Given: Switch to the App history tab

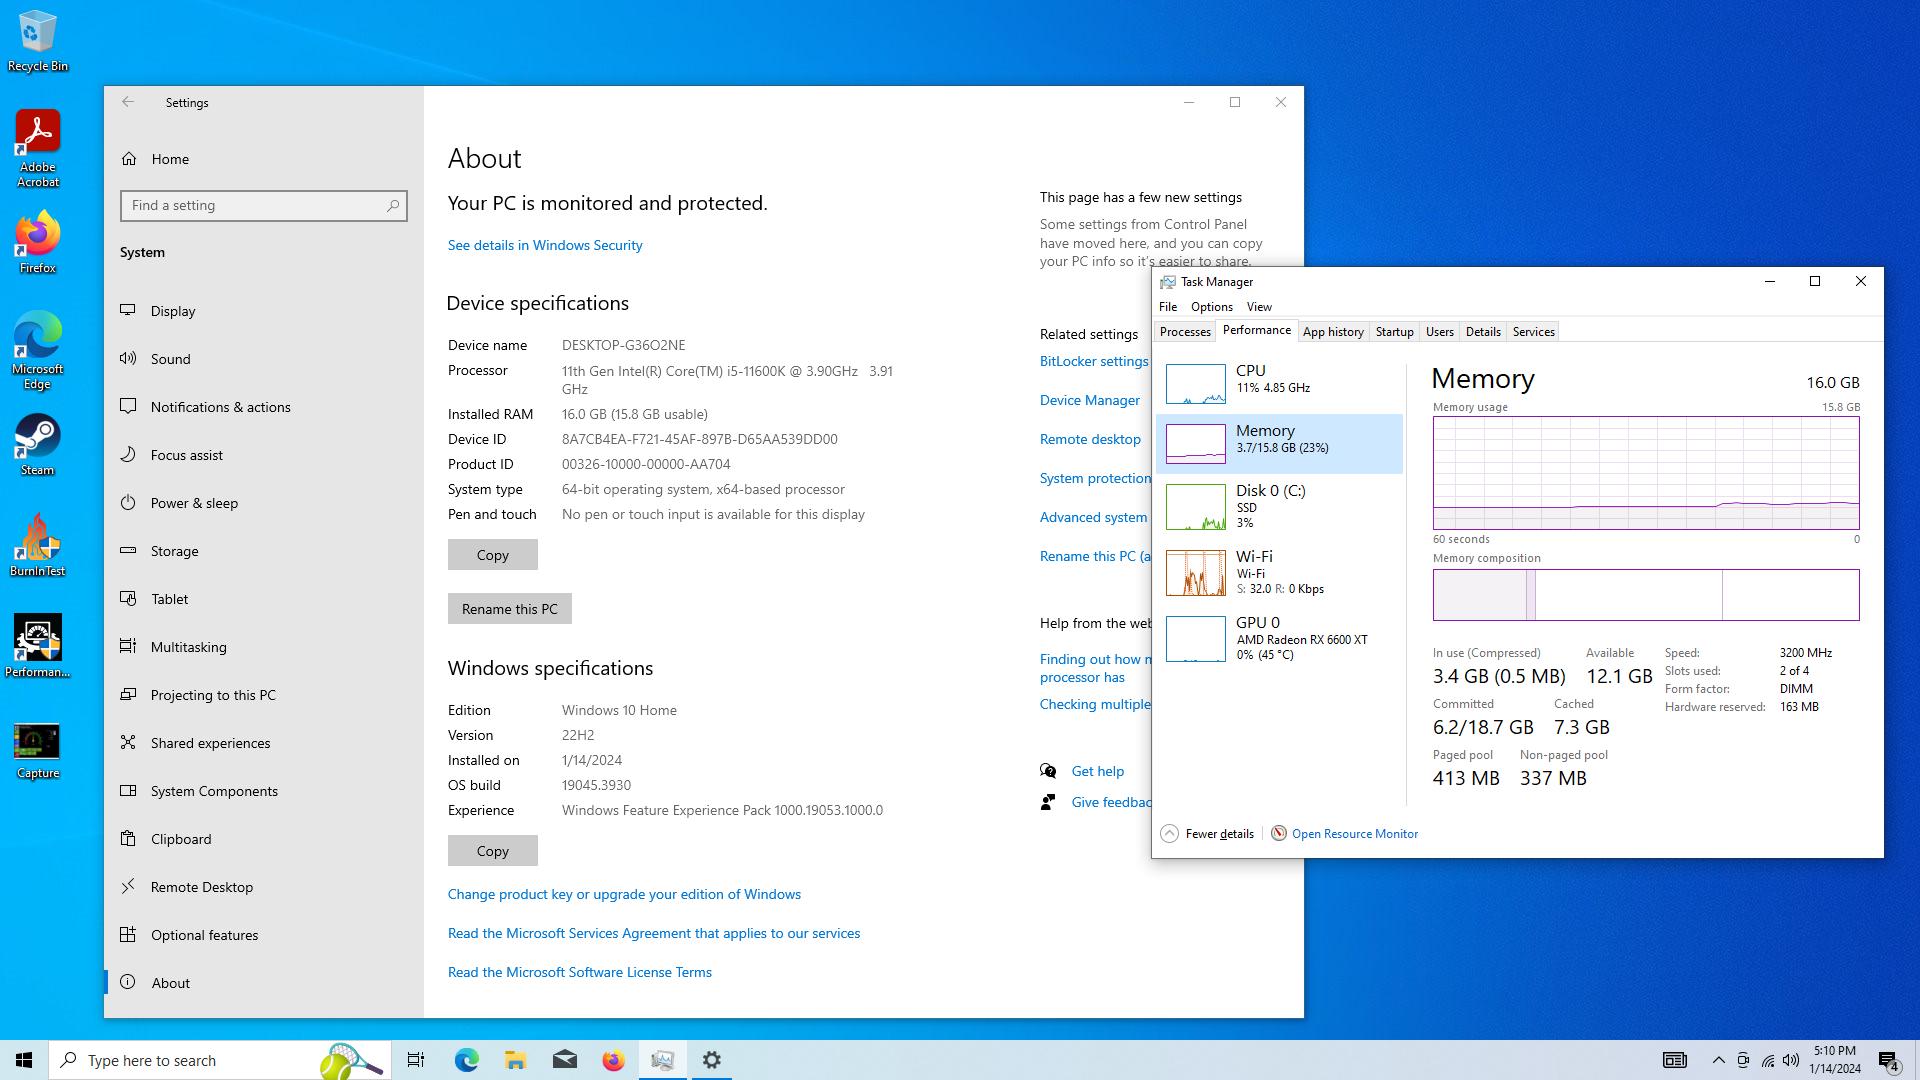Looking at the screenshot, I should 1333,332.
